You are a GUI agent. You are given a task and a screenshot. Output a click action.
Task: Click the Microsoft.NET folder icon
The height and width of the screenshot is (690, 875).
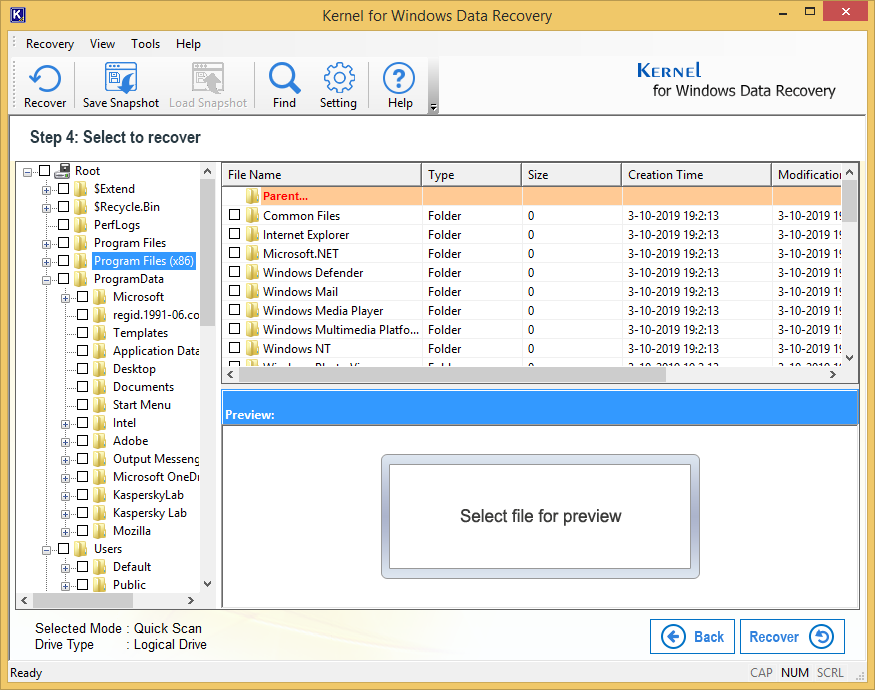pyautogui.click(x=253, y=253)
